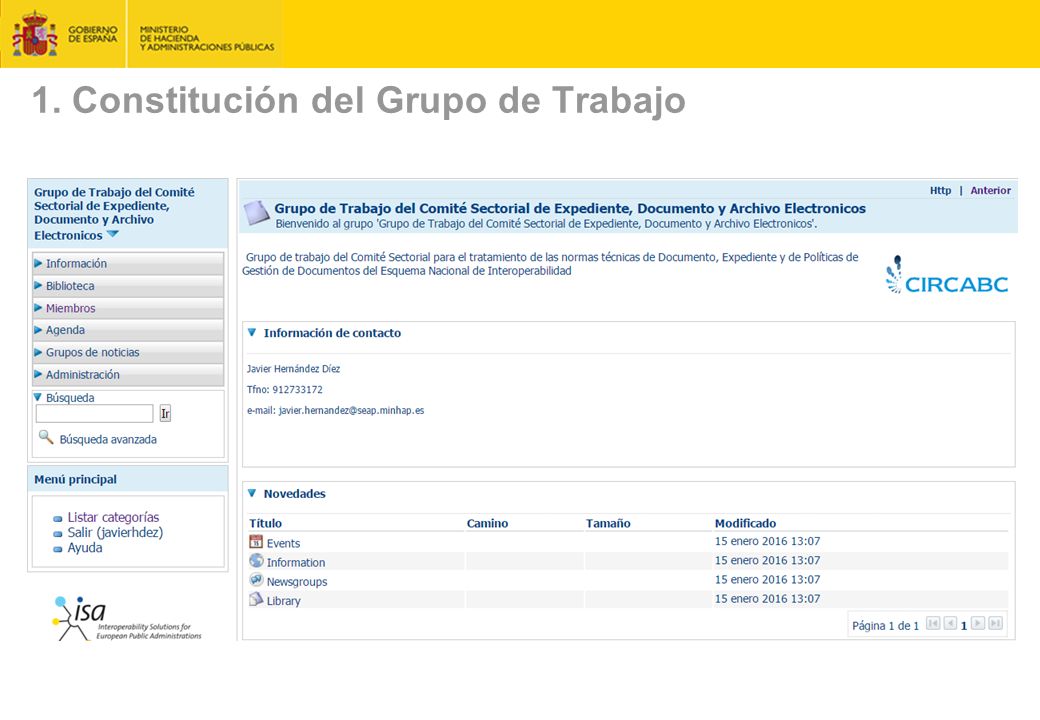1040x720 pixels.
Task: Open the Administración menu item
Action: (x=82, y=374)
